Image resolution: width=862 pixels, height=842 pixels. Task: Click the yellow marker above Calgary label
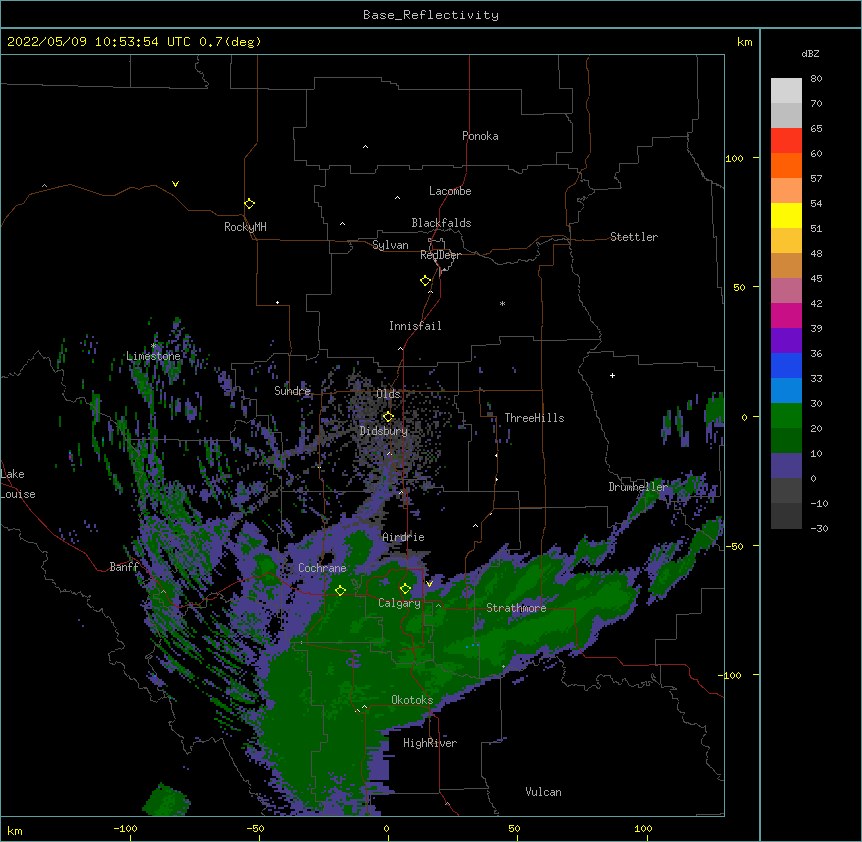pyautogui.click(x=405, y=589)
